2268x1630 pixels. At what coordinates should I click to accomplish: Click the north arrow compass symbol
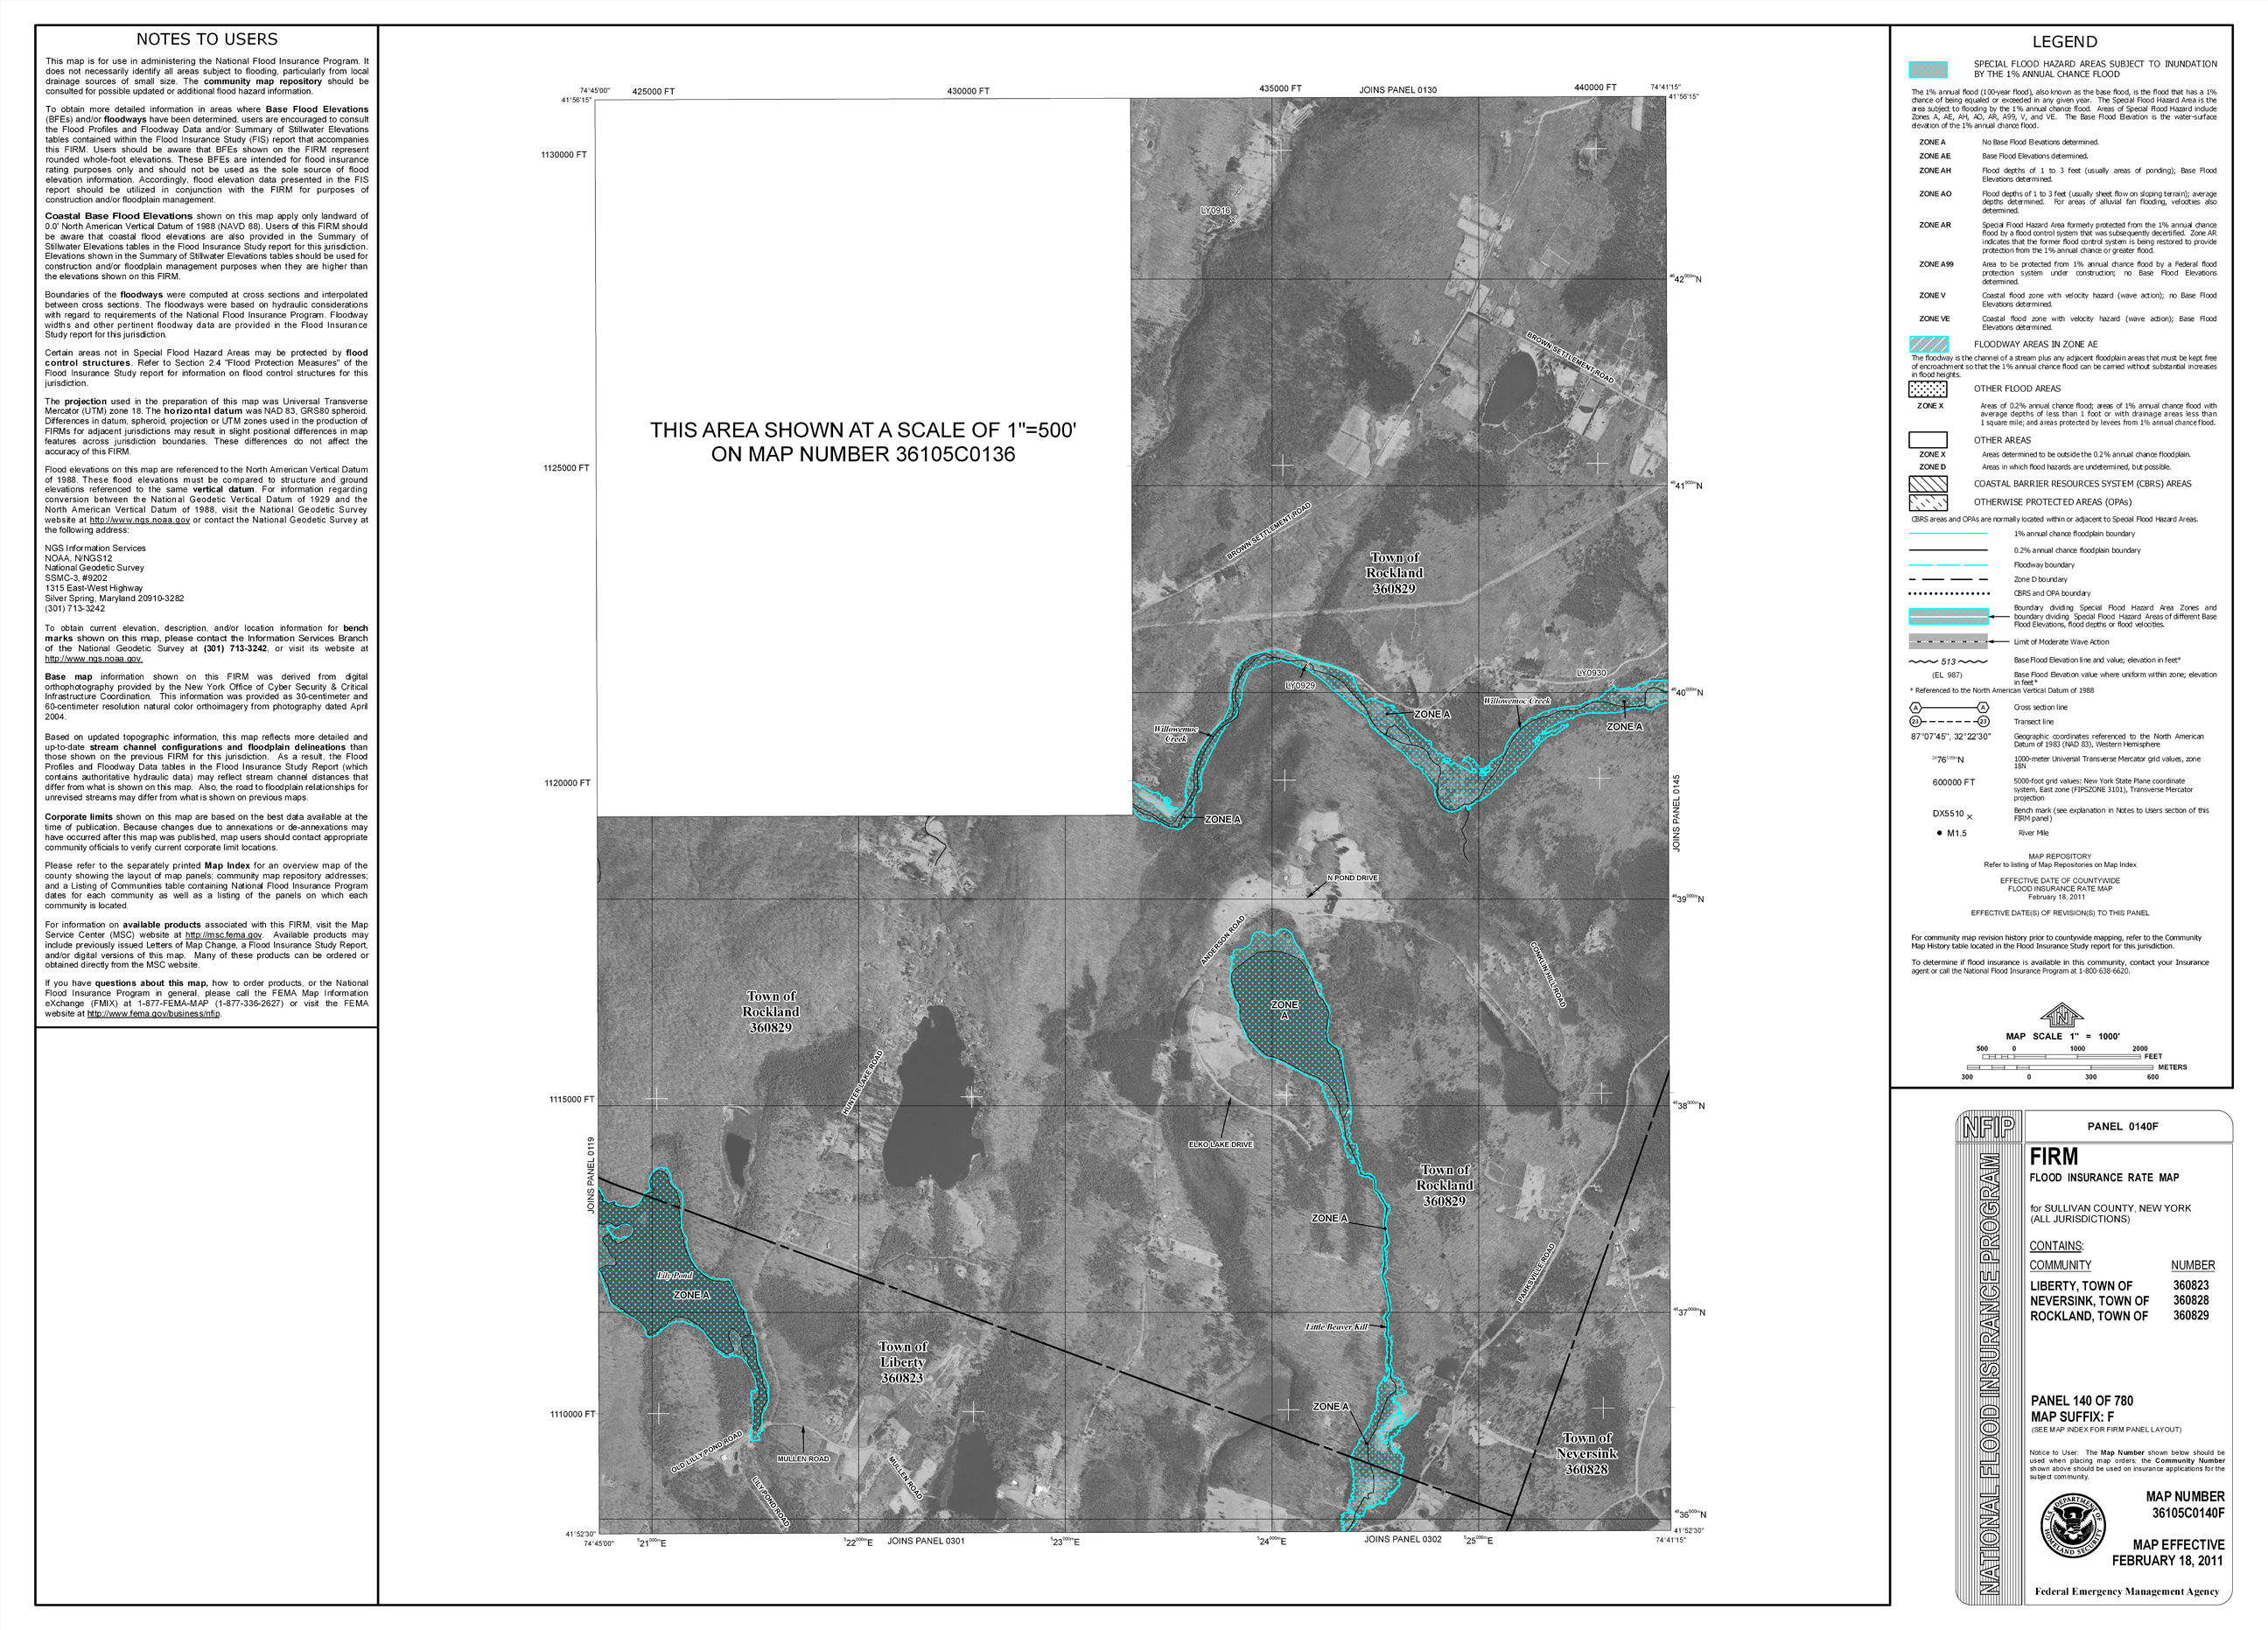[2061, 1015]
